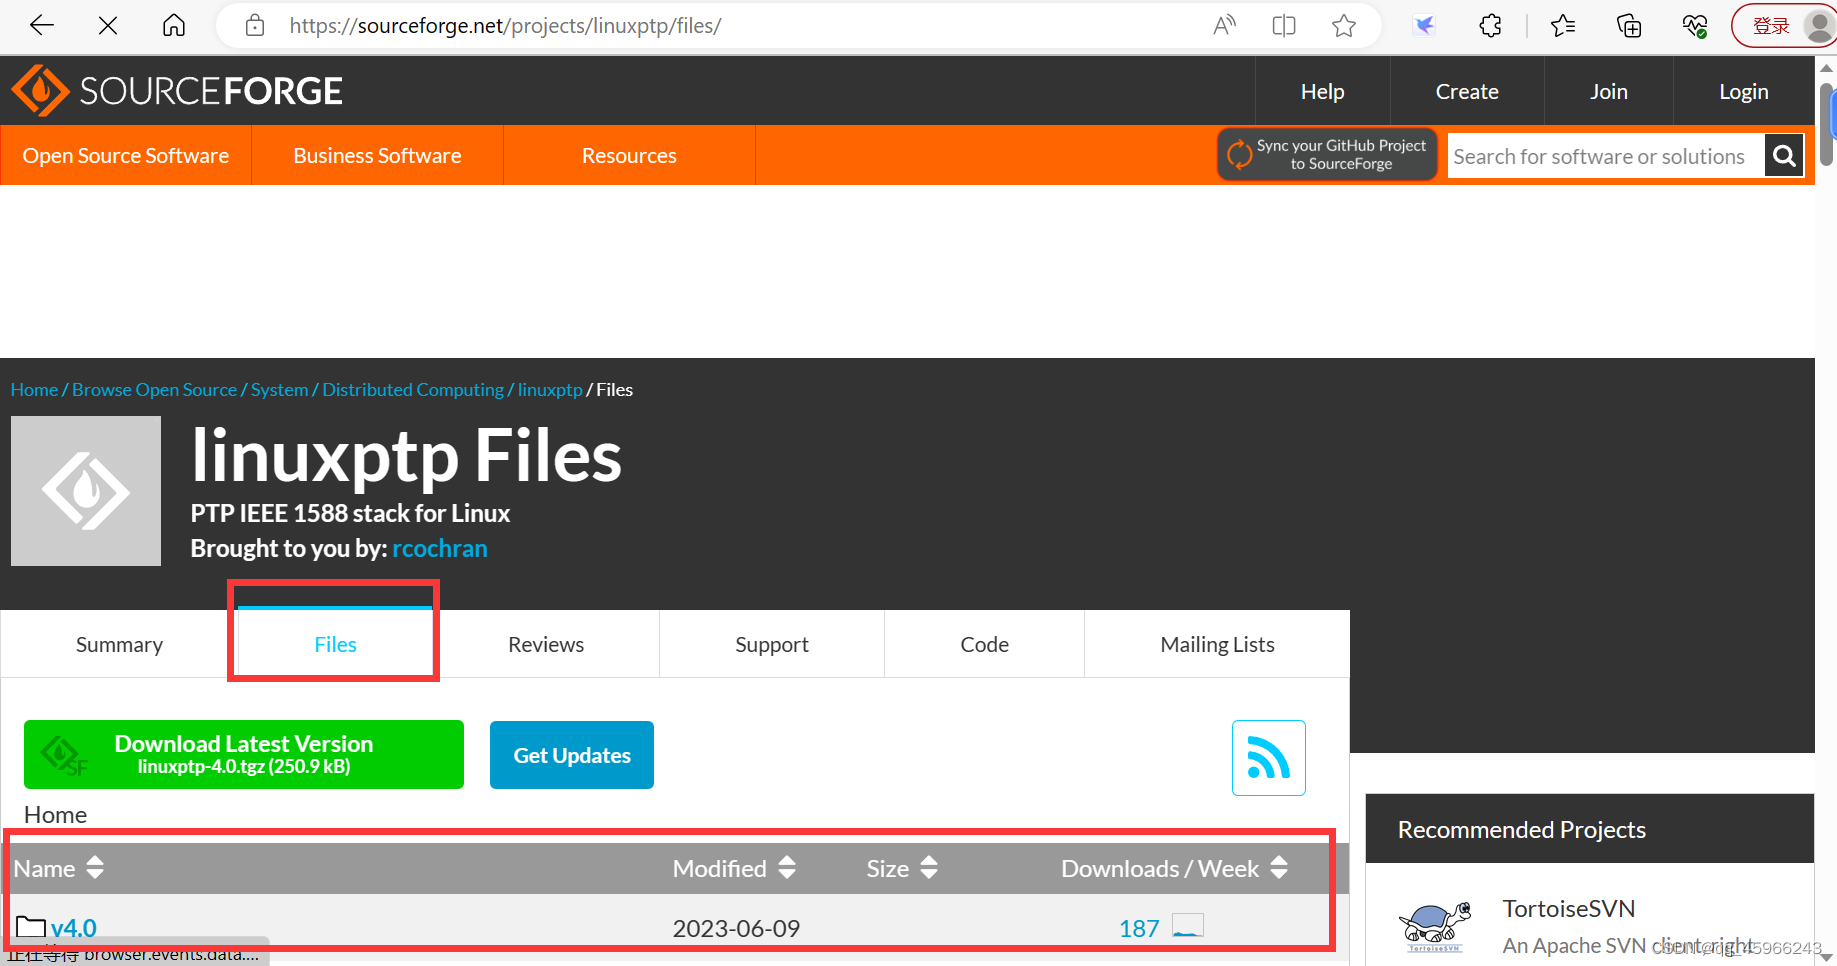Image resolution: width=1837 pixels, height=966 pixels.
Task: Open the Collections icon
Action: tap(1629, 26)
